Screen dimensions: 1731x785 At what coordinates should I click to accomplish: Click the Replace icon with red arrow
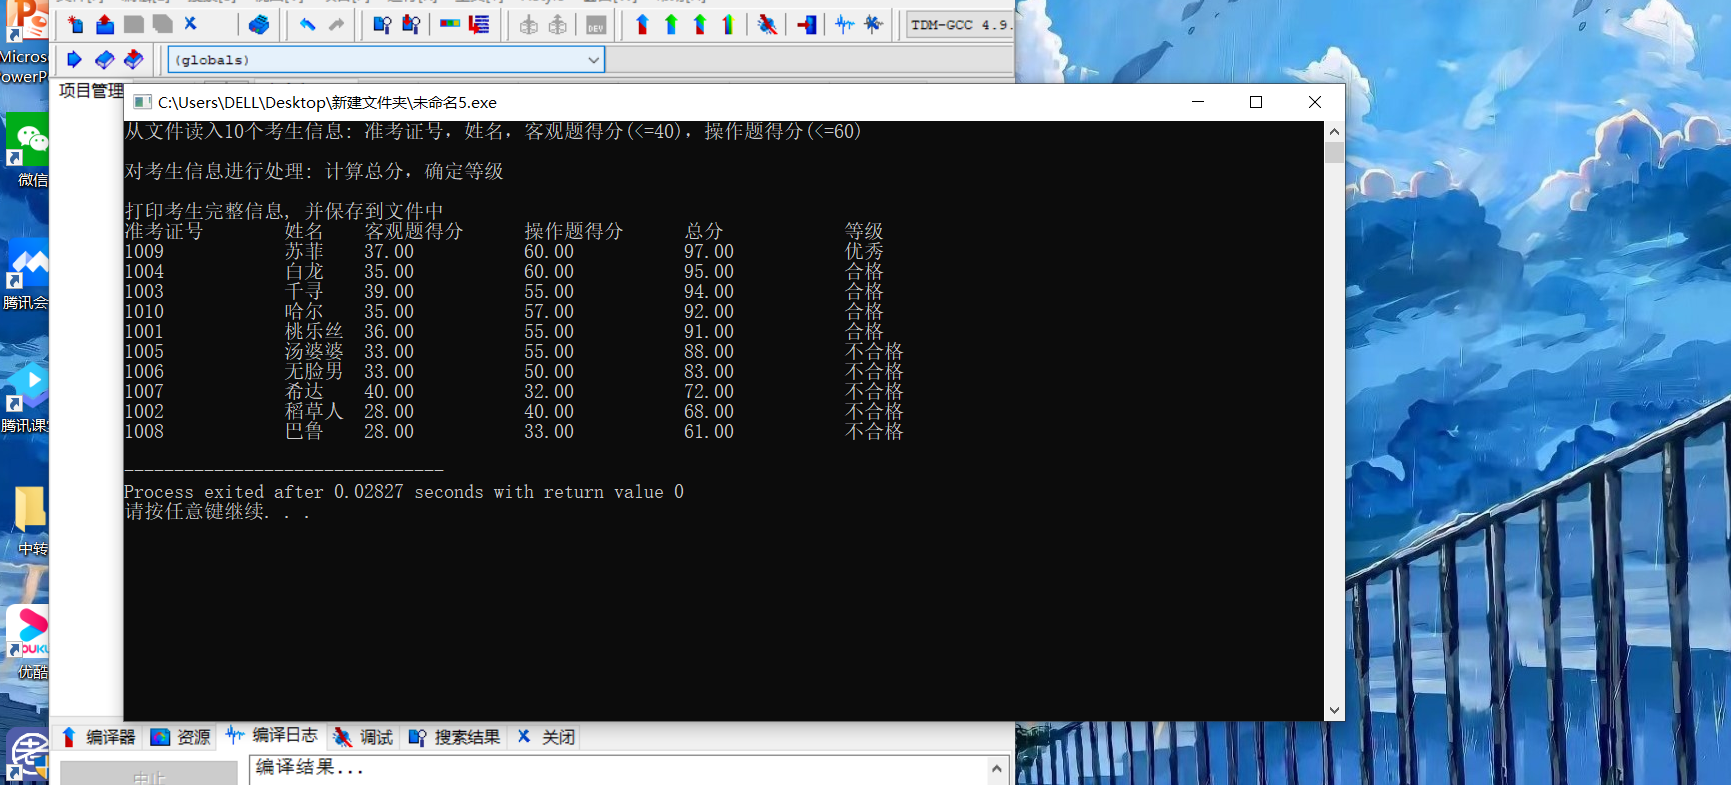pyautogui.click(x=411, y=25)
